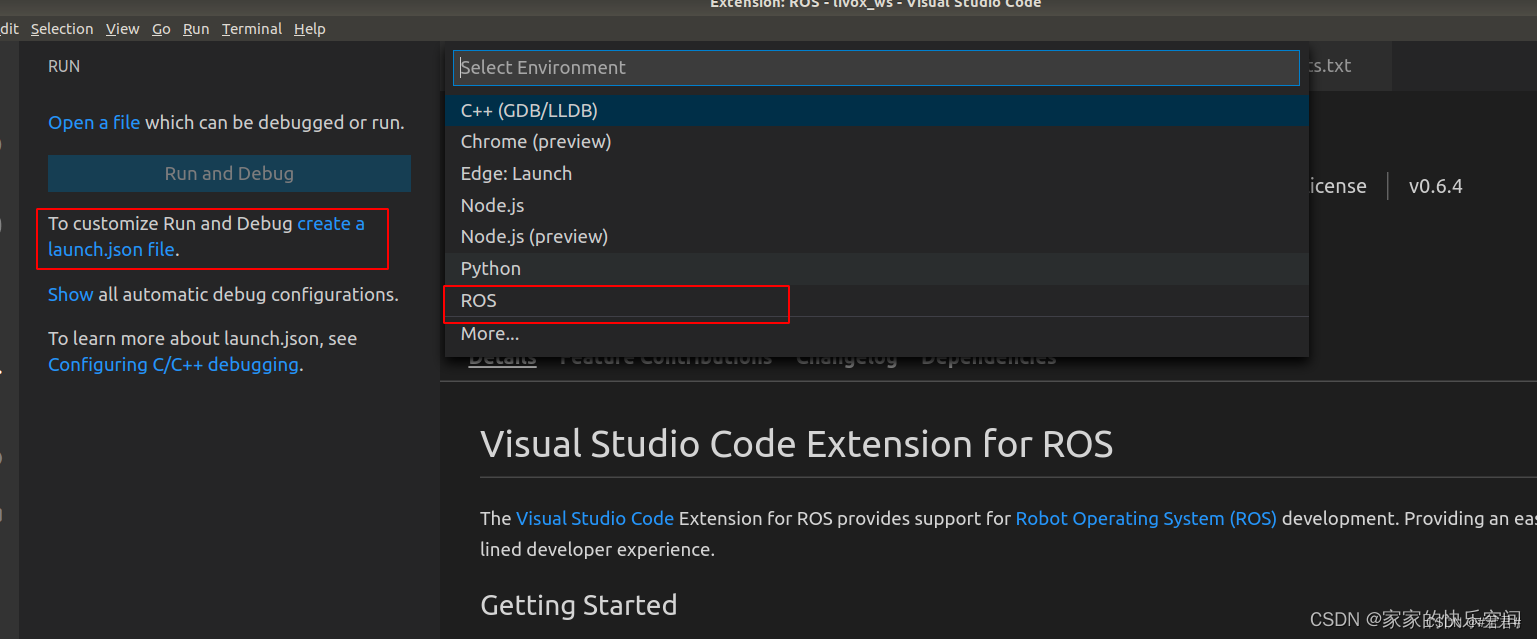Click the Run and Debug button
The height and width of the screenshot is (639, 1537).
(229, 173)
